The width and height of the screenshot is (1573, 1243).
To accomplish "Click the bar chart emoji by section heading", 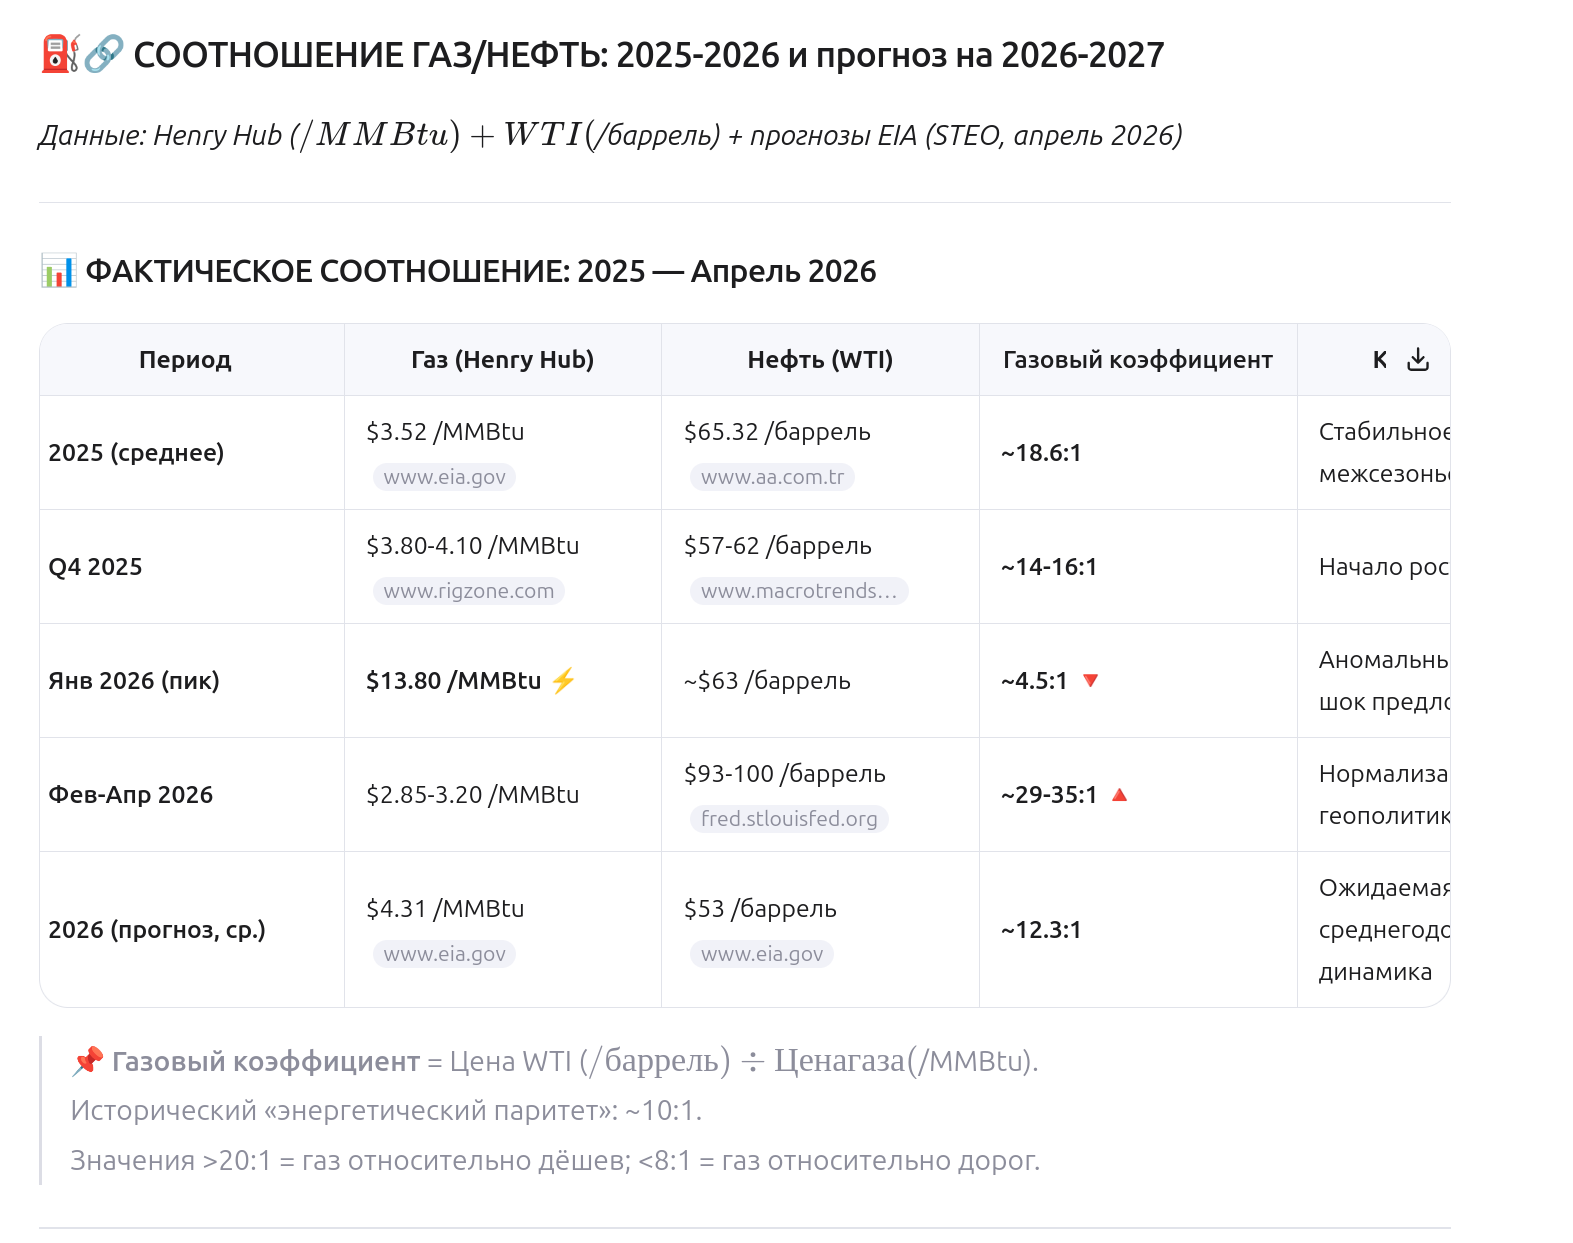I will 58,271.
